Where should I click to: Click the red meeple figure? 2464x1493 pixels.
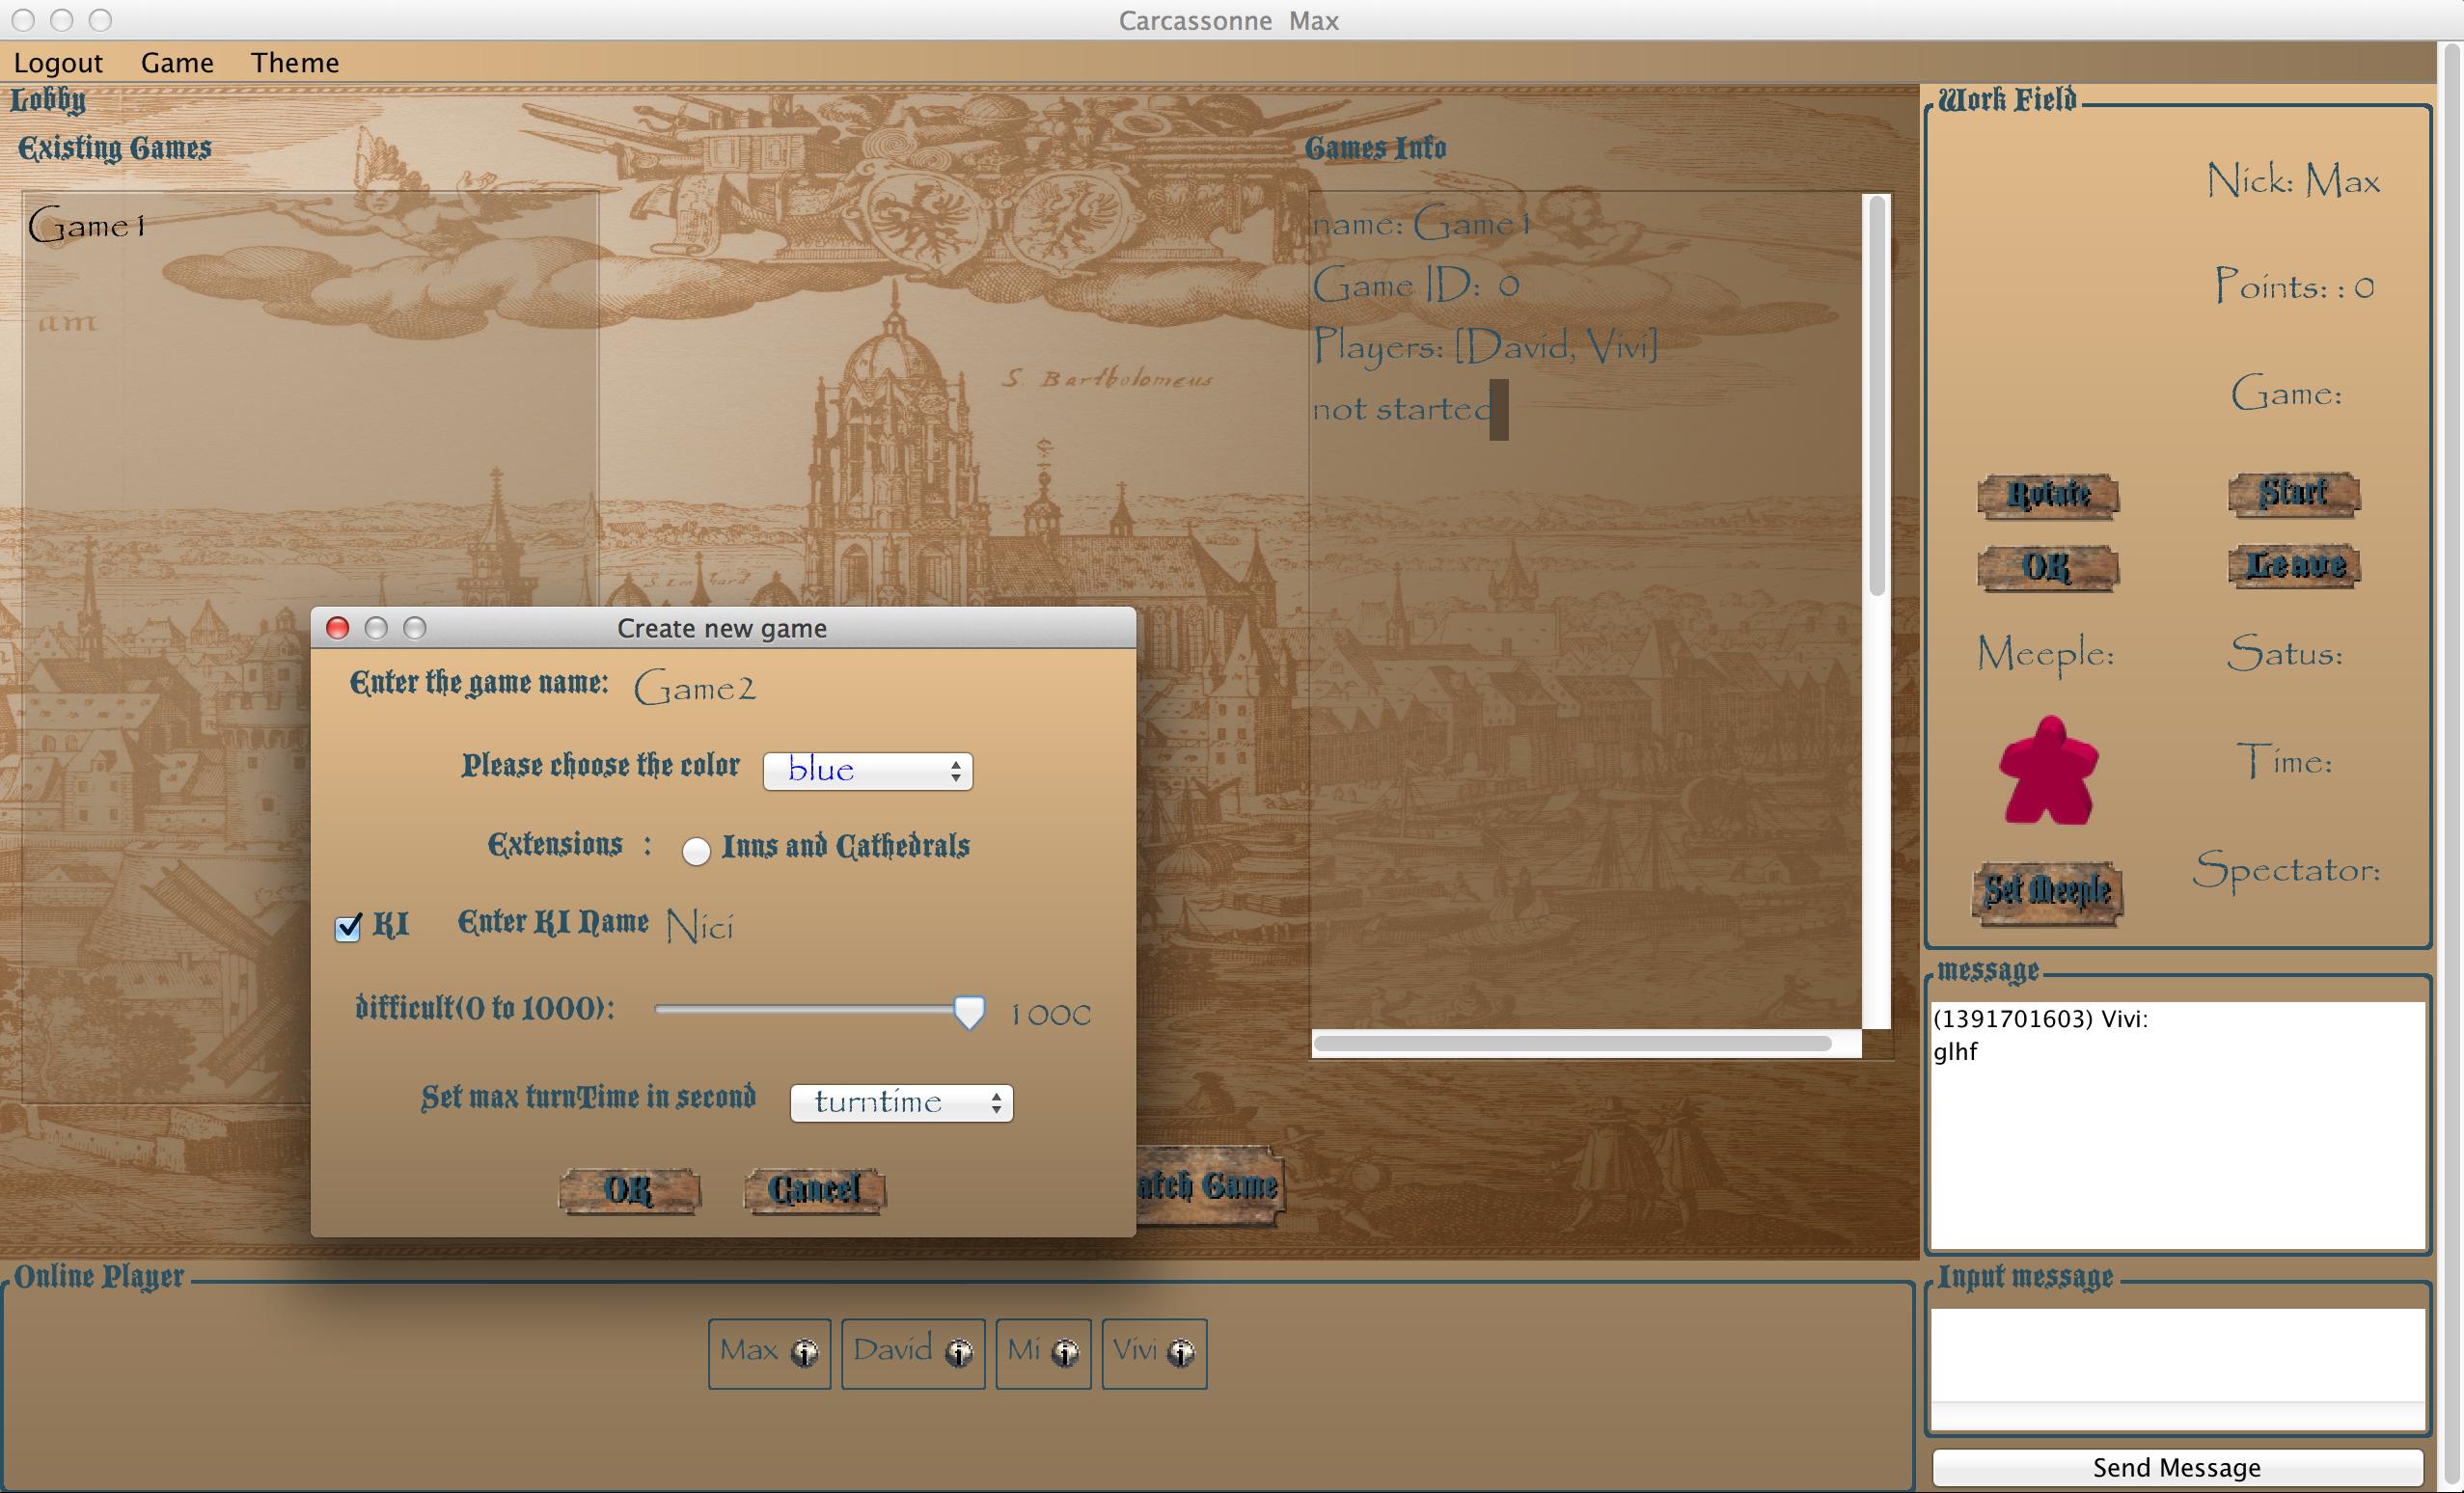(x=2047, y=770)
